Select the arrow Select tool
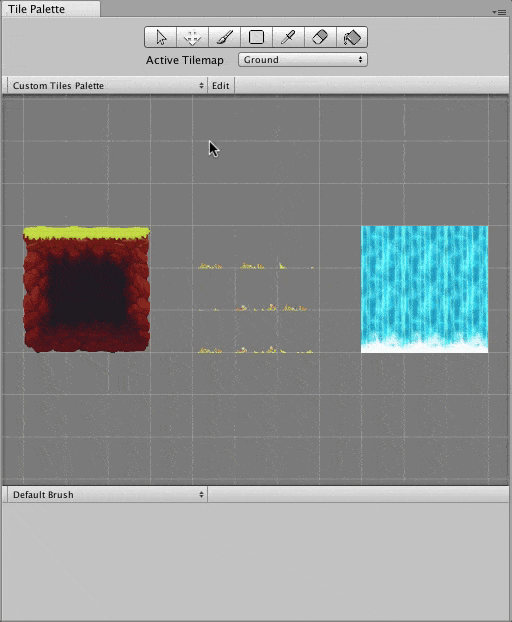Screen dimensions: 512x622 point(161,37)
